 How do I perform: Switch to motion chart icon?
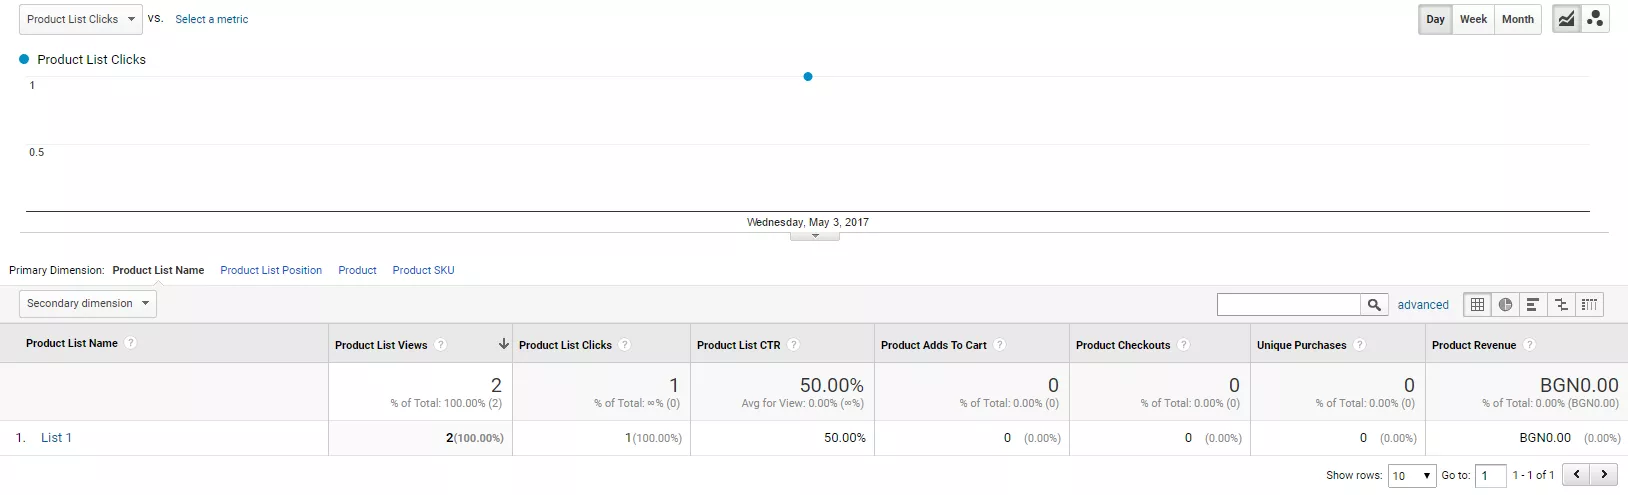point(1595,19)
